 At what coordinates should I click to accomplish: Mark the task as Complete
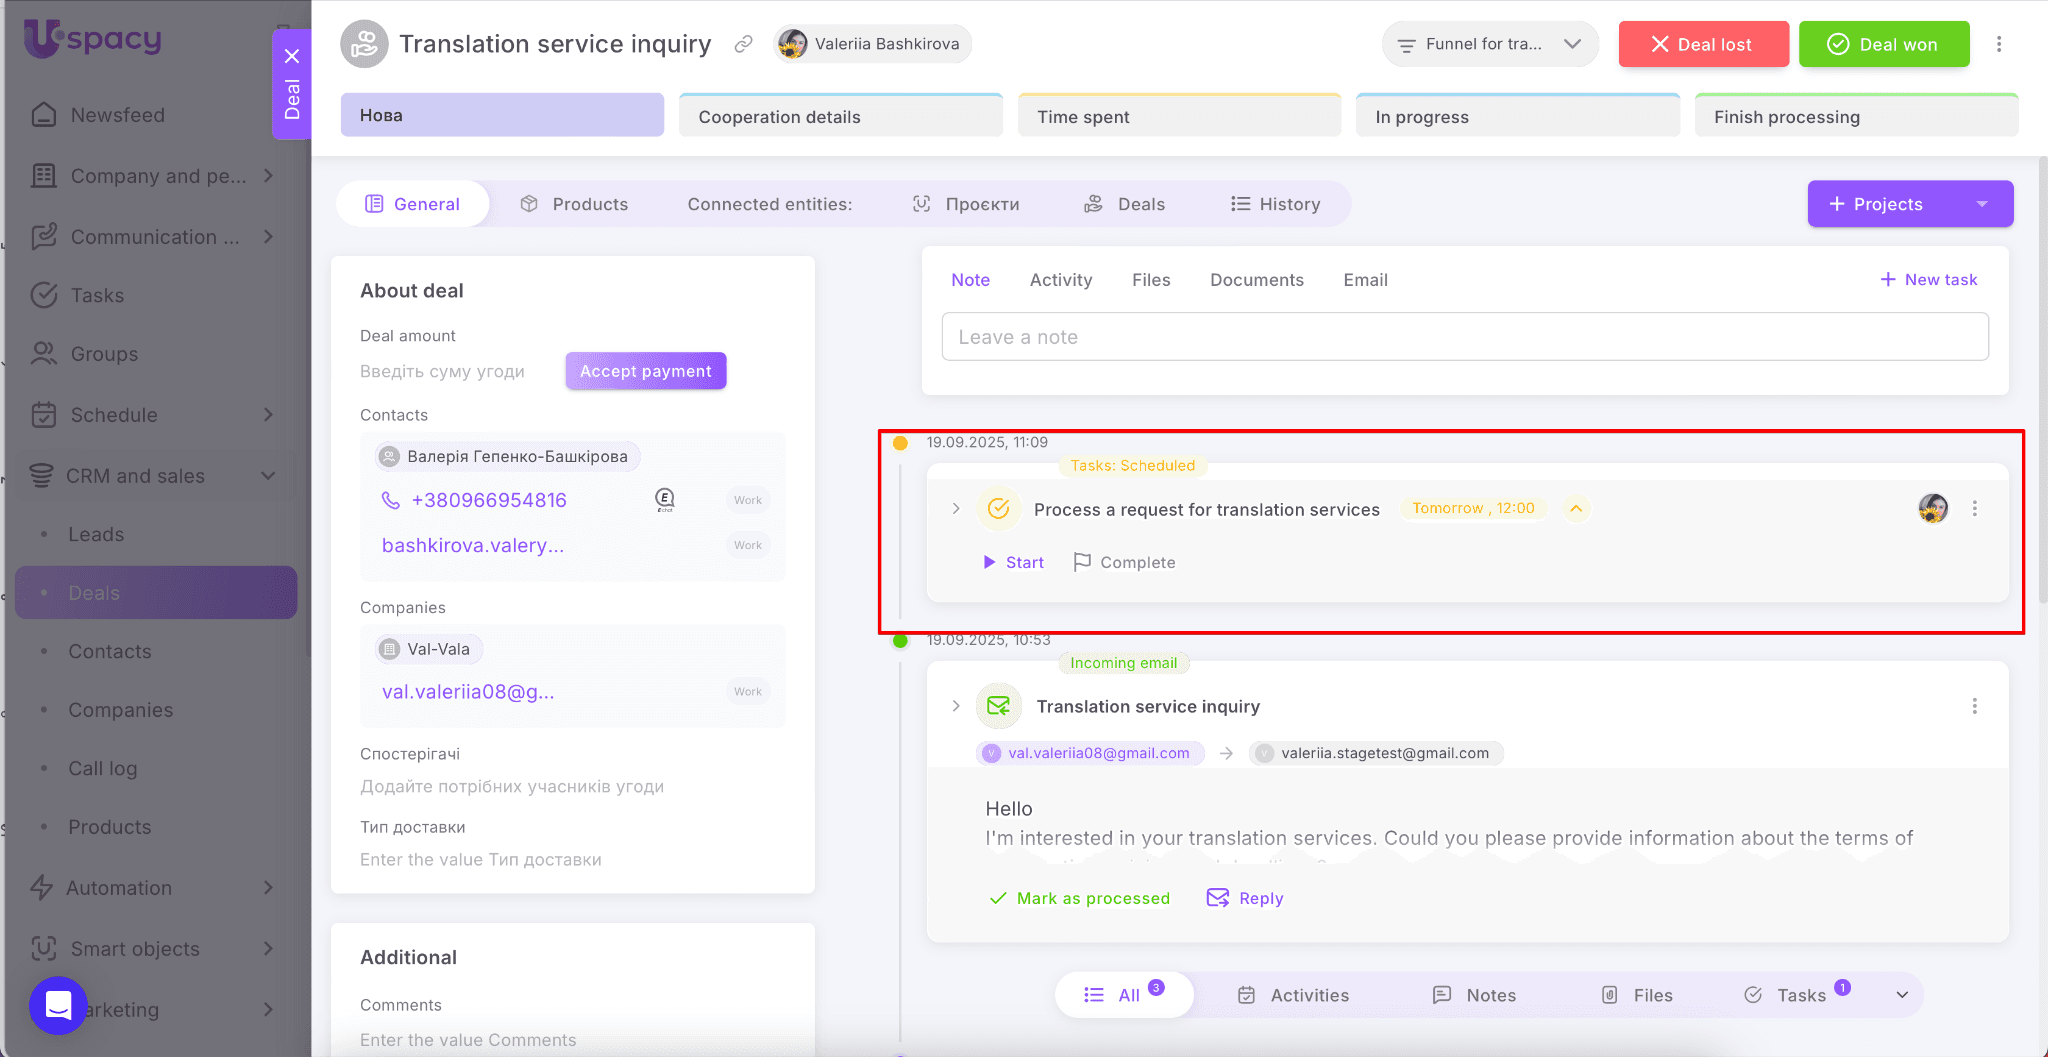click(x=1124, y=563)
